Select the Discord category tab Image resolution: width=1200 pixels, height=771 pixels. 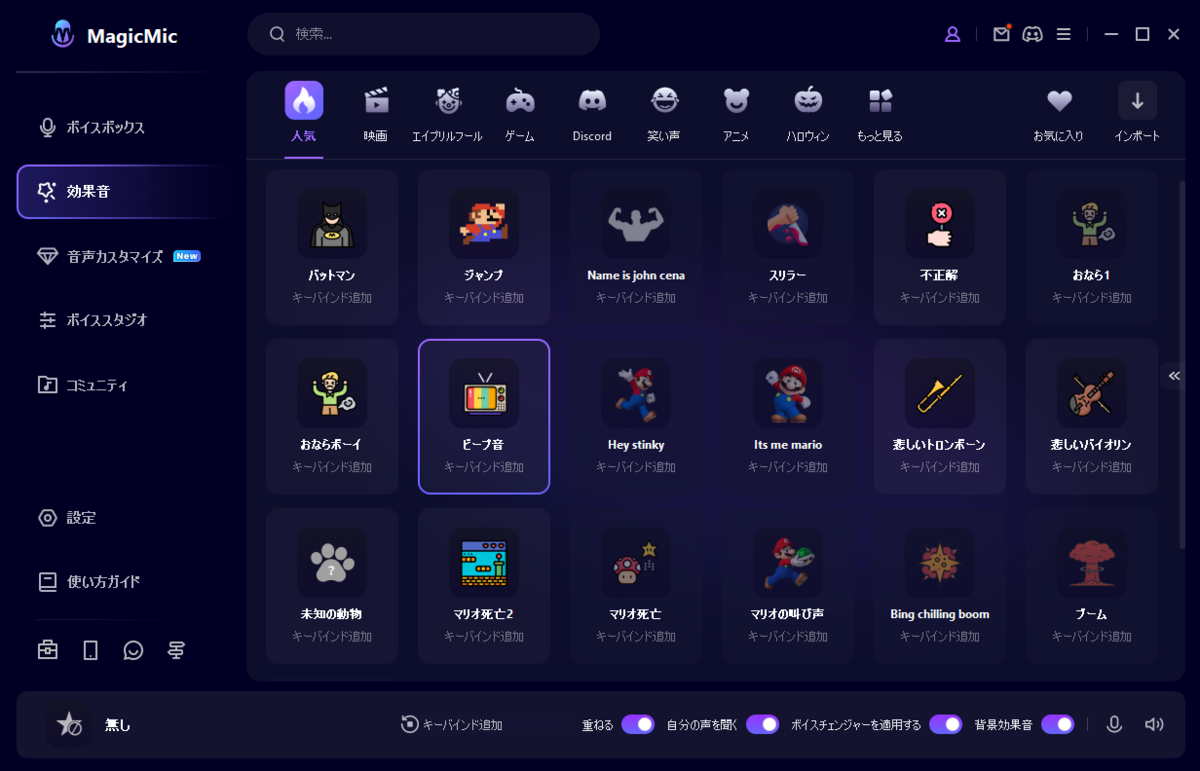(592, 113)
